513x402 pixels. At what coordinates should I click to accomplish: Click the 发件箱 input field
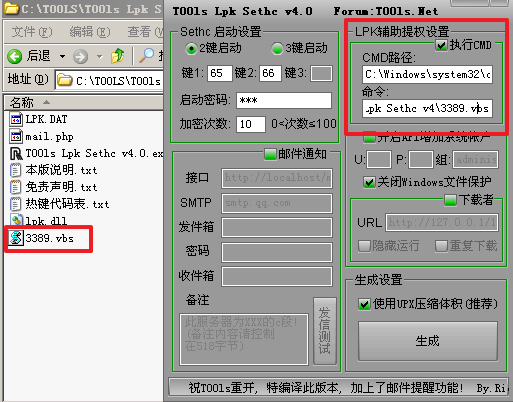click(277, 228)
